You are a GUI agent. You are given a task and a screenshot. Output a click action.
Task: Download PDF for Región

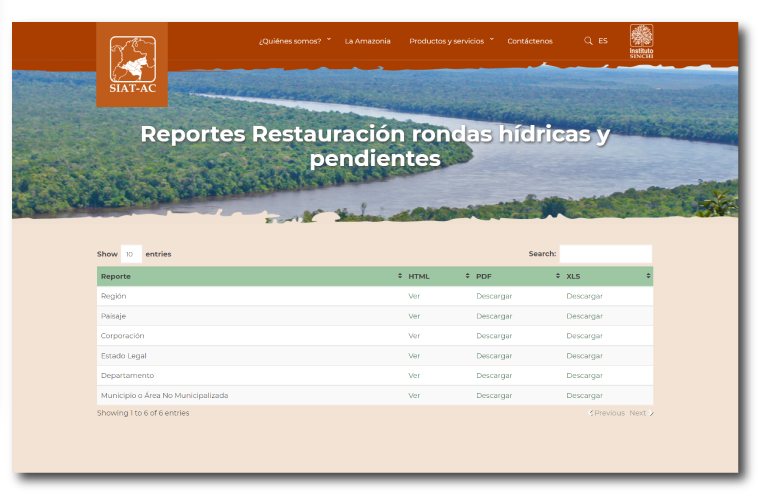point(494,296)
